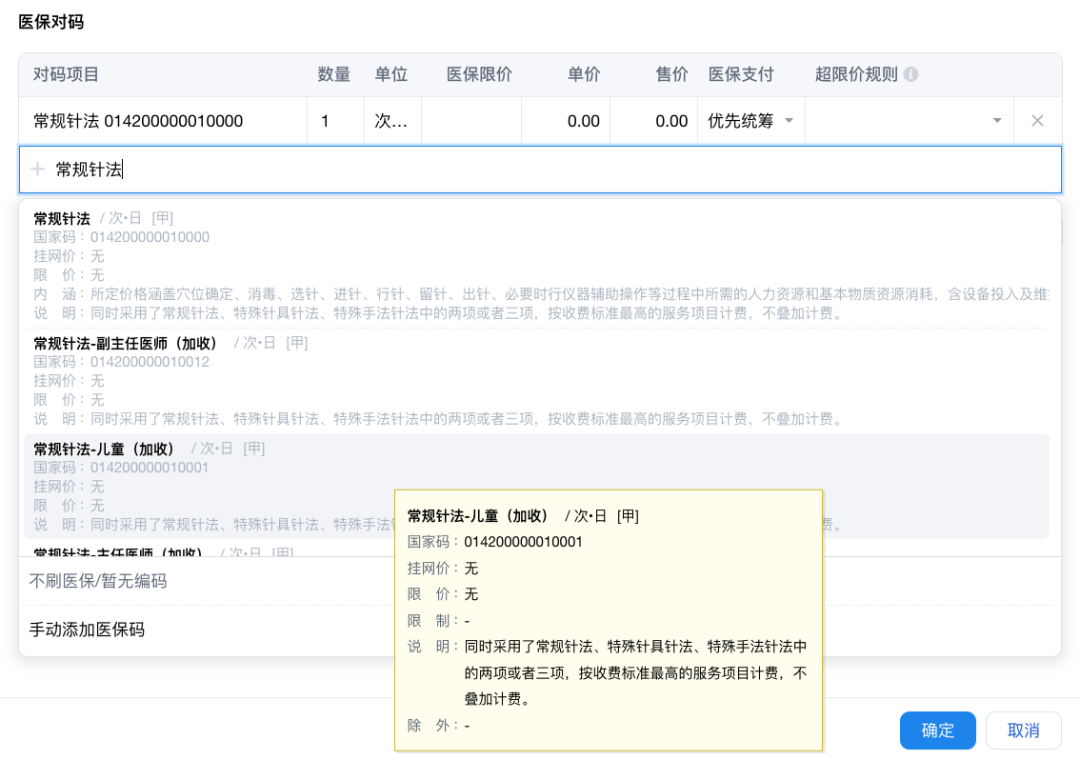Image resolution: width=1080 pixels, height=760 pixels.
Task: Select 常规针法 result with code 014200000010000
Action: click(62, 219)
